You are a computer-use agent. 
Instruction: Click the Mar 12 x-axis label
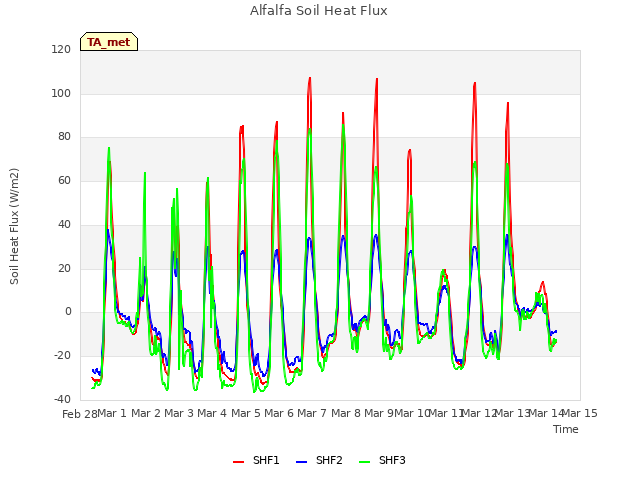(x=479, y=413)
